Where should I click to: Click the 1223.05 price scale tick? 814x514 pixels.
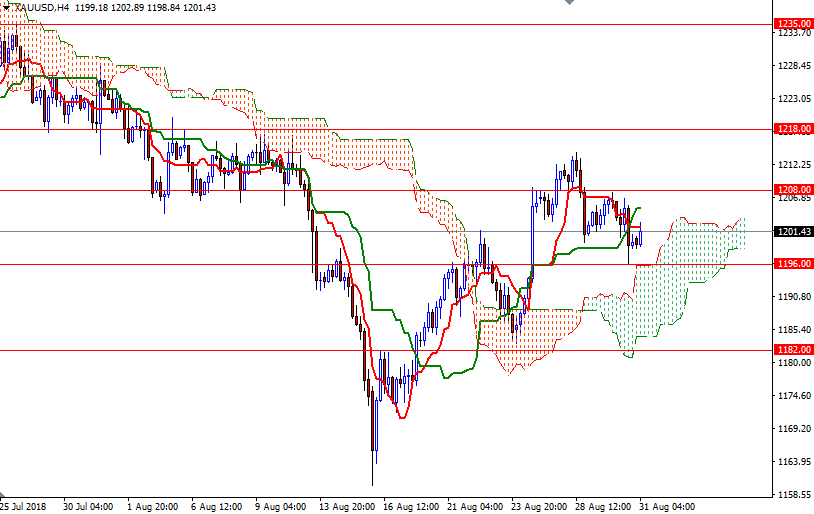792,99
